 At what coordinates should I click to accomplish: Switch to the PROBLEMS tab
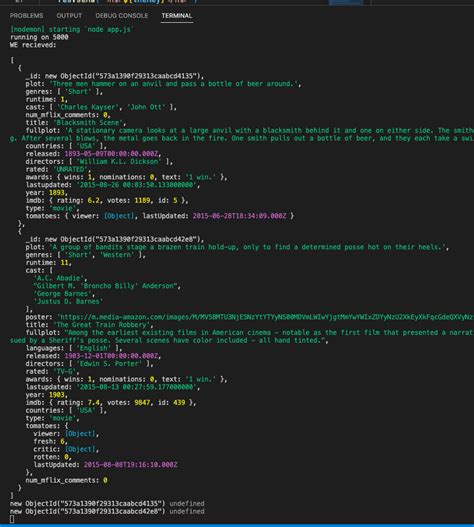pos(26,15)
